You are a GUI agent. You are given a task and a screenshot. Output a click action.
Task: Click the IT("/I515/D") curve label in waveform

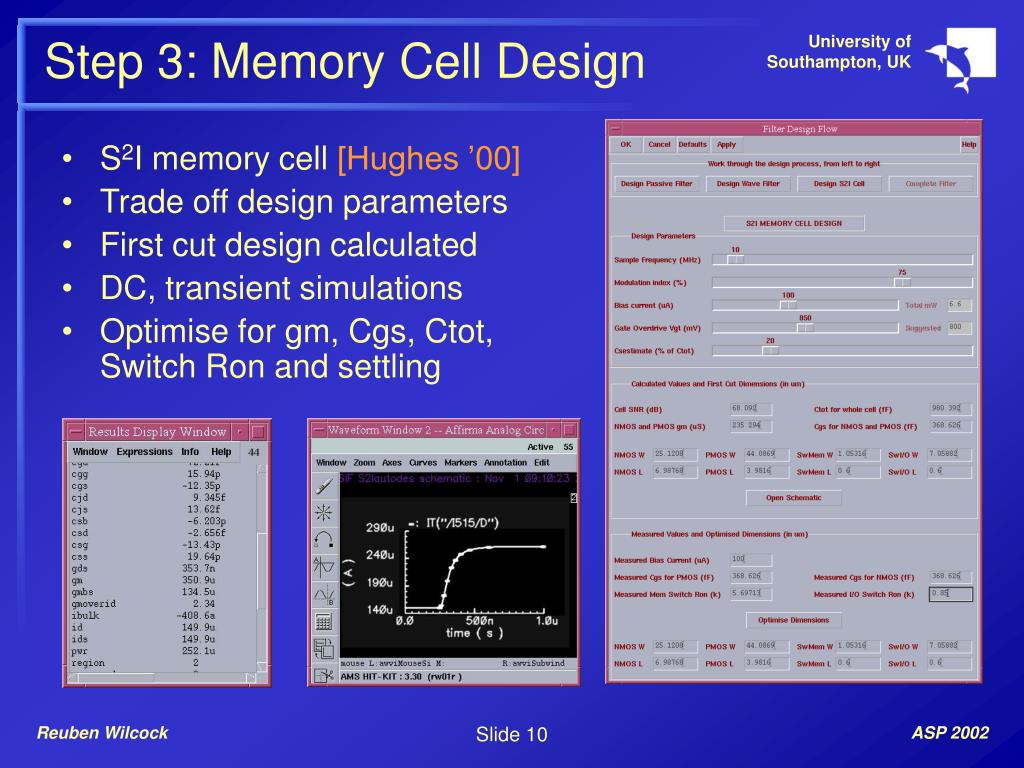tap(462, 522)
